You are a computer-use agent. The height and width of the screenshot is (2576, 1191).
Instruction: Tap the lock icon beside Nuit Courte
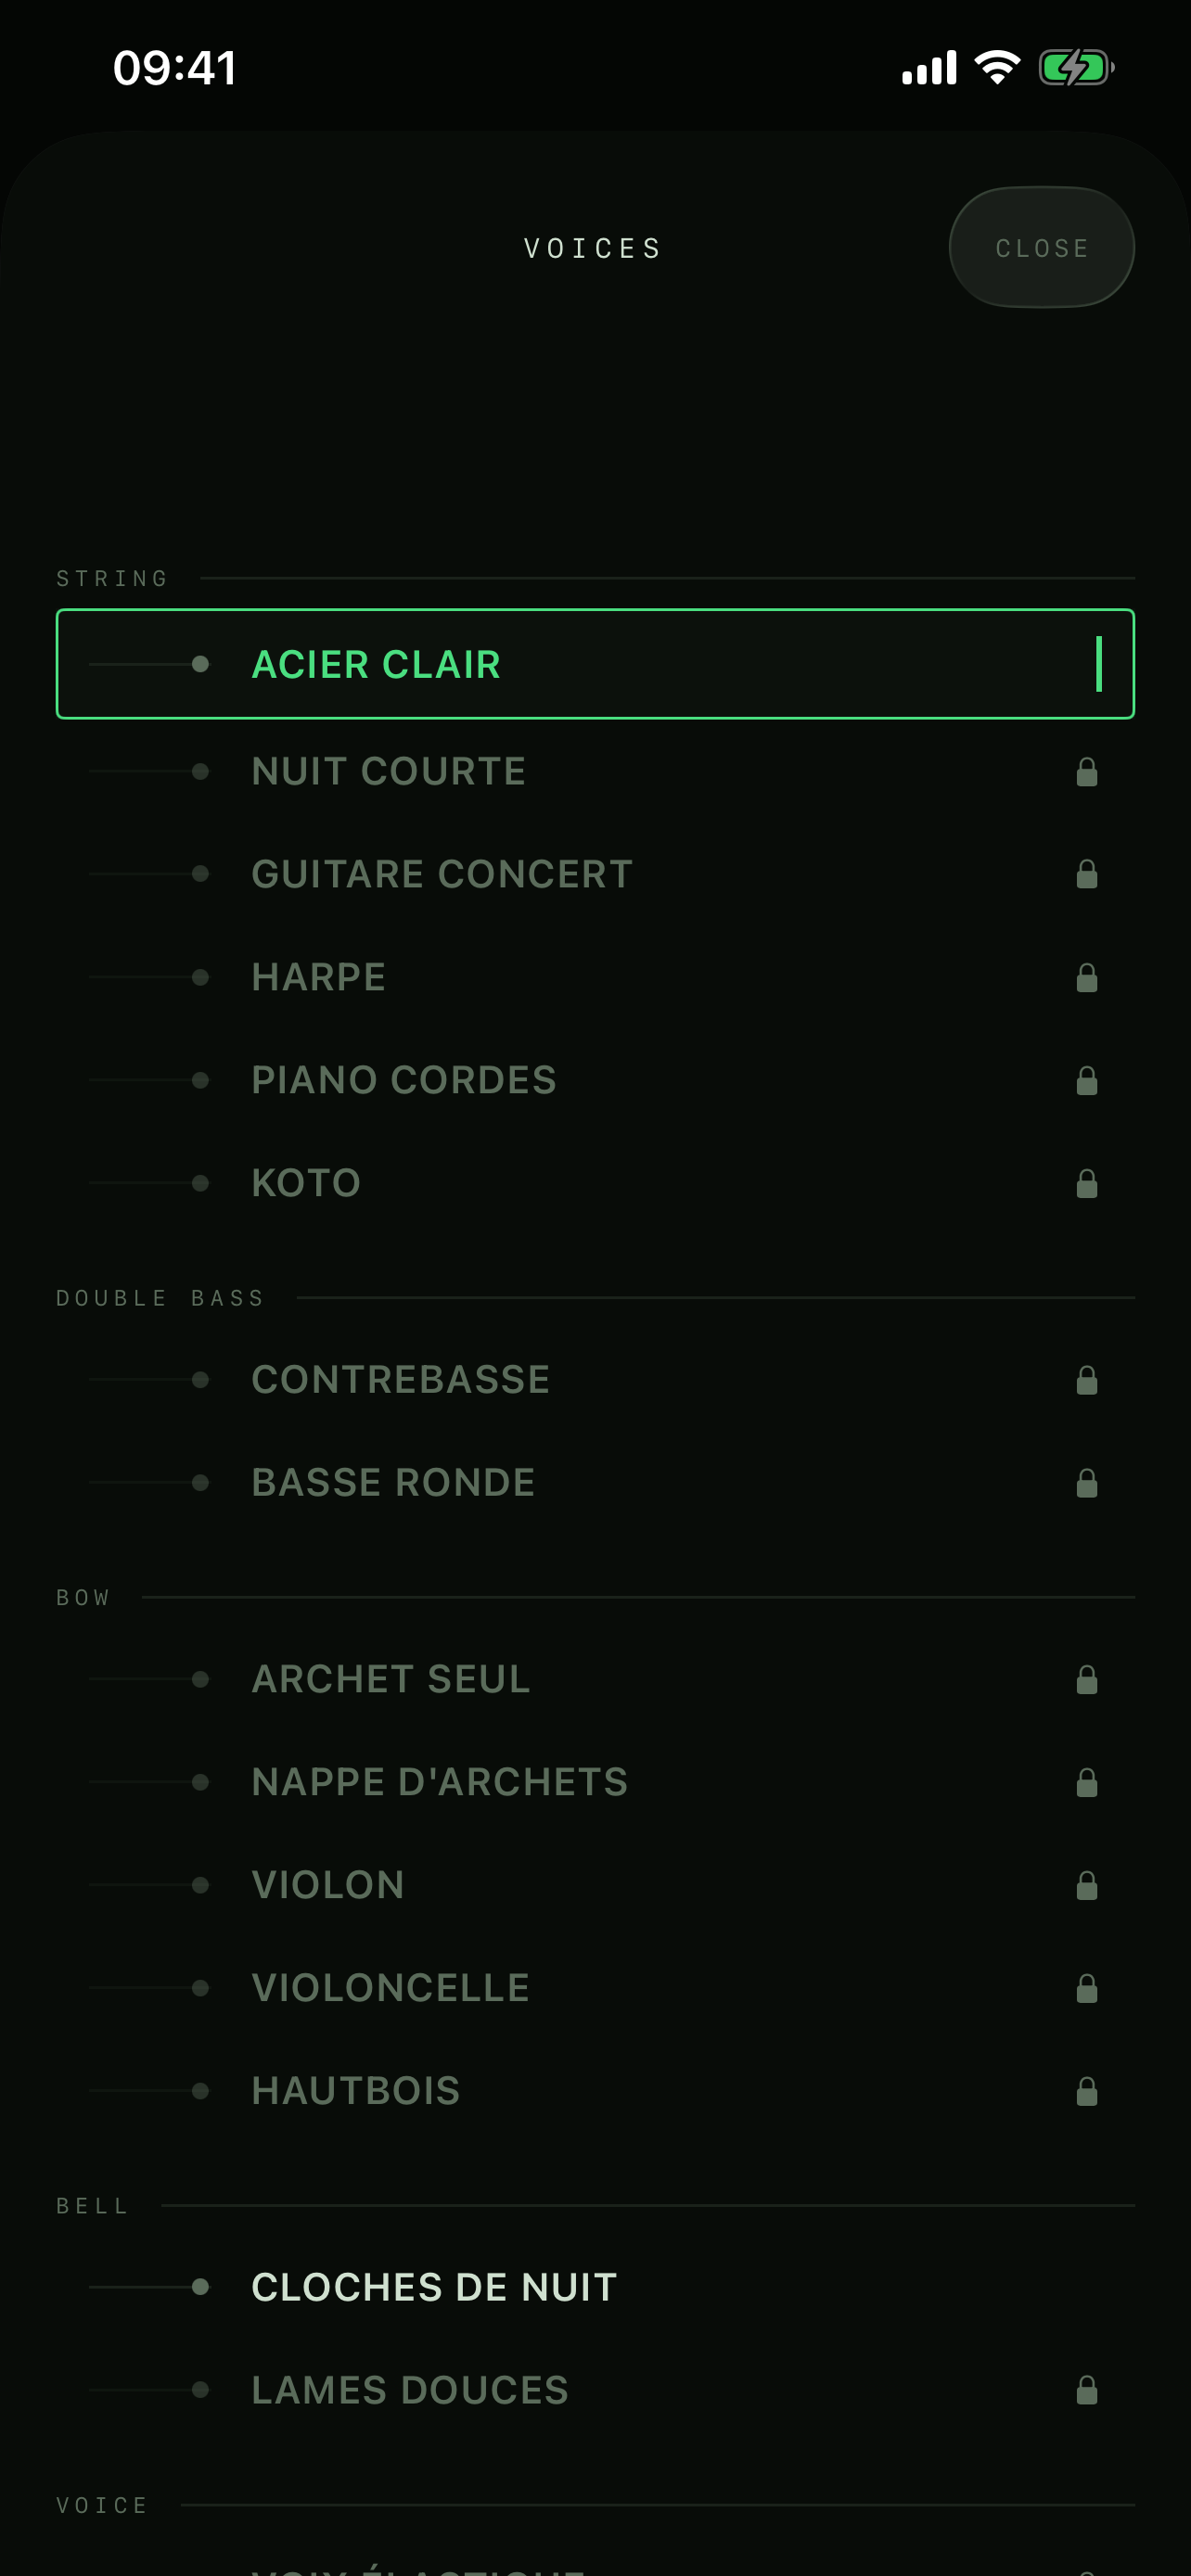point(1086,772)
